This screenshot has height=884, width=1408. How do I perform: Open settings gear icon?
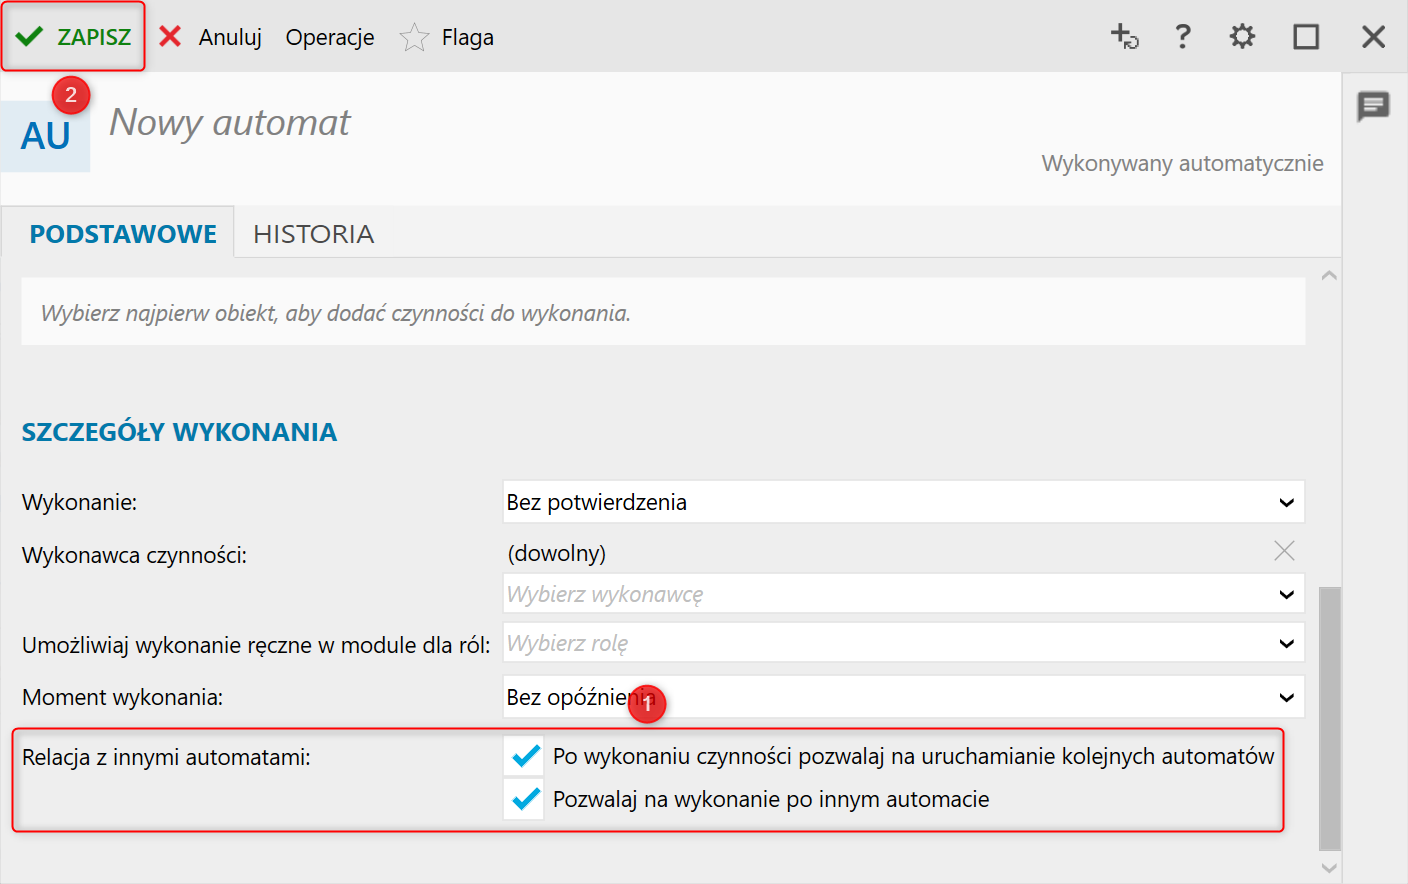(x=1242, y=37)
